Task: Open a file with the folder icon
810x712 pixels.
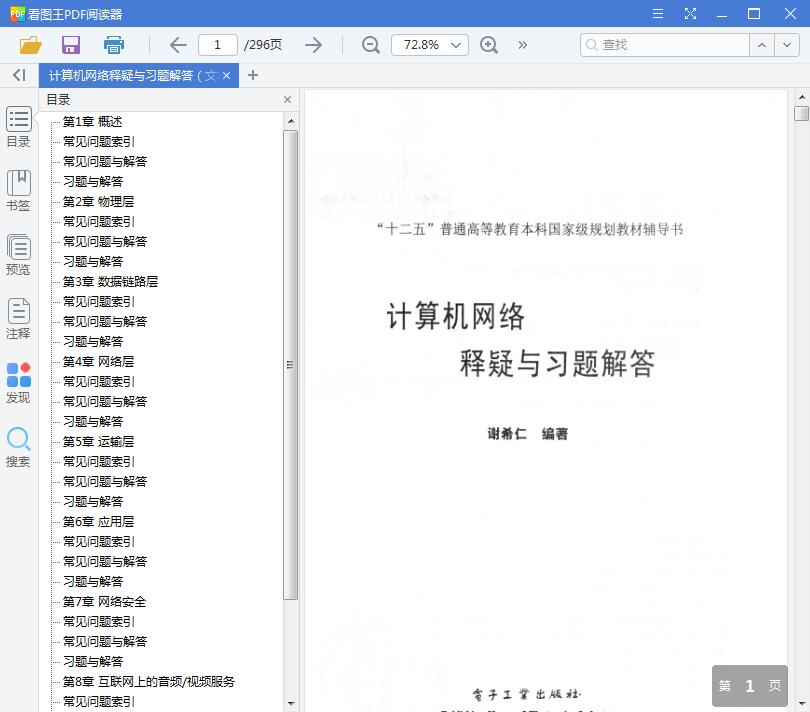Action: click(x=29, y=45)
